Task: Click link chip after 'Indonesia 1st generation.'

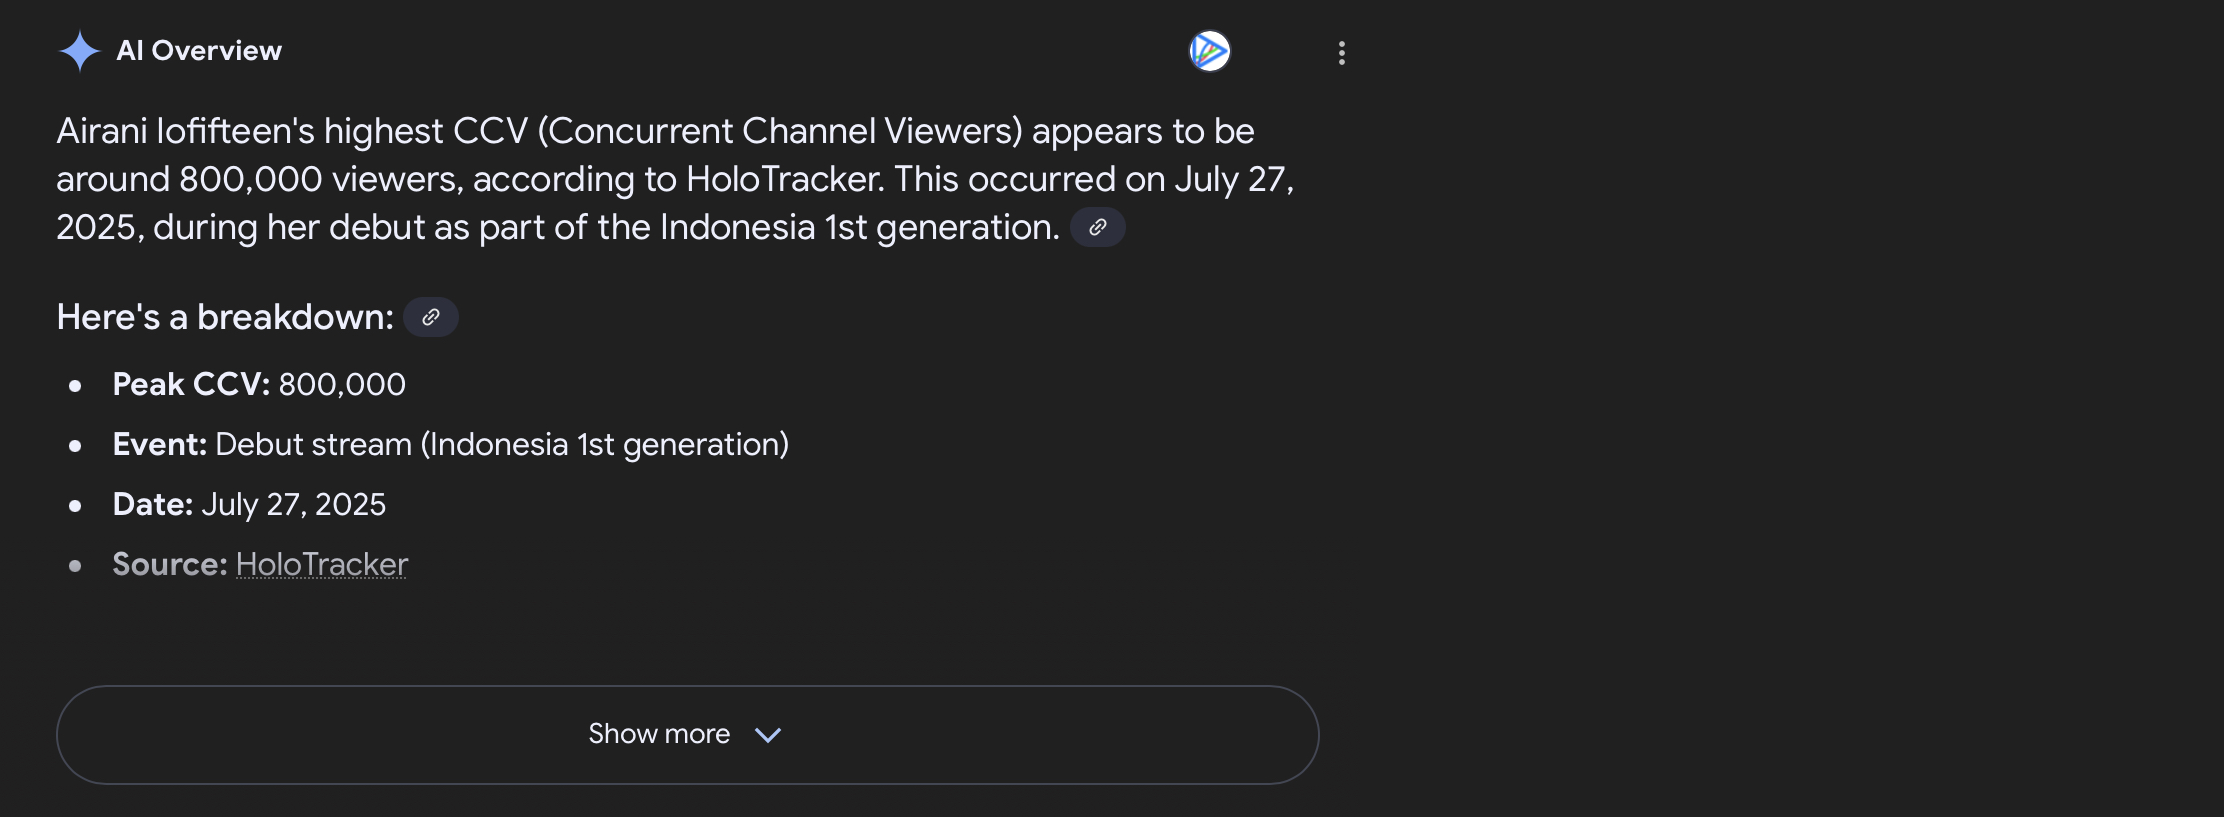Action: [1098, 227]
